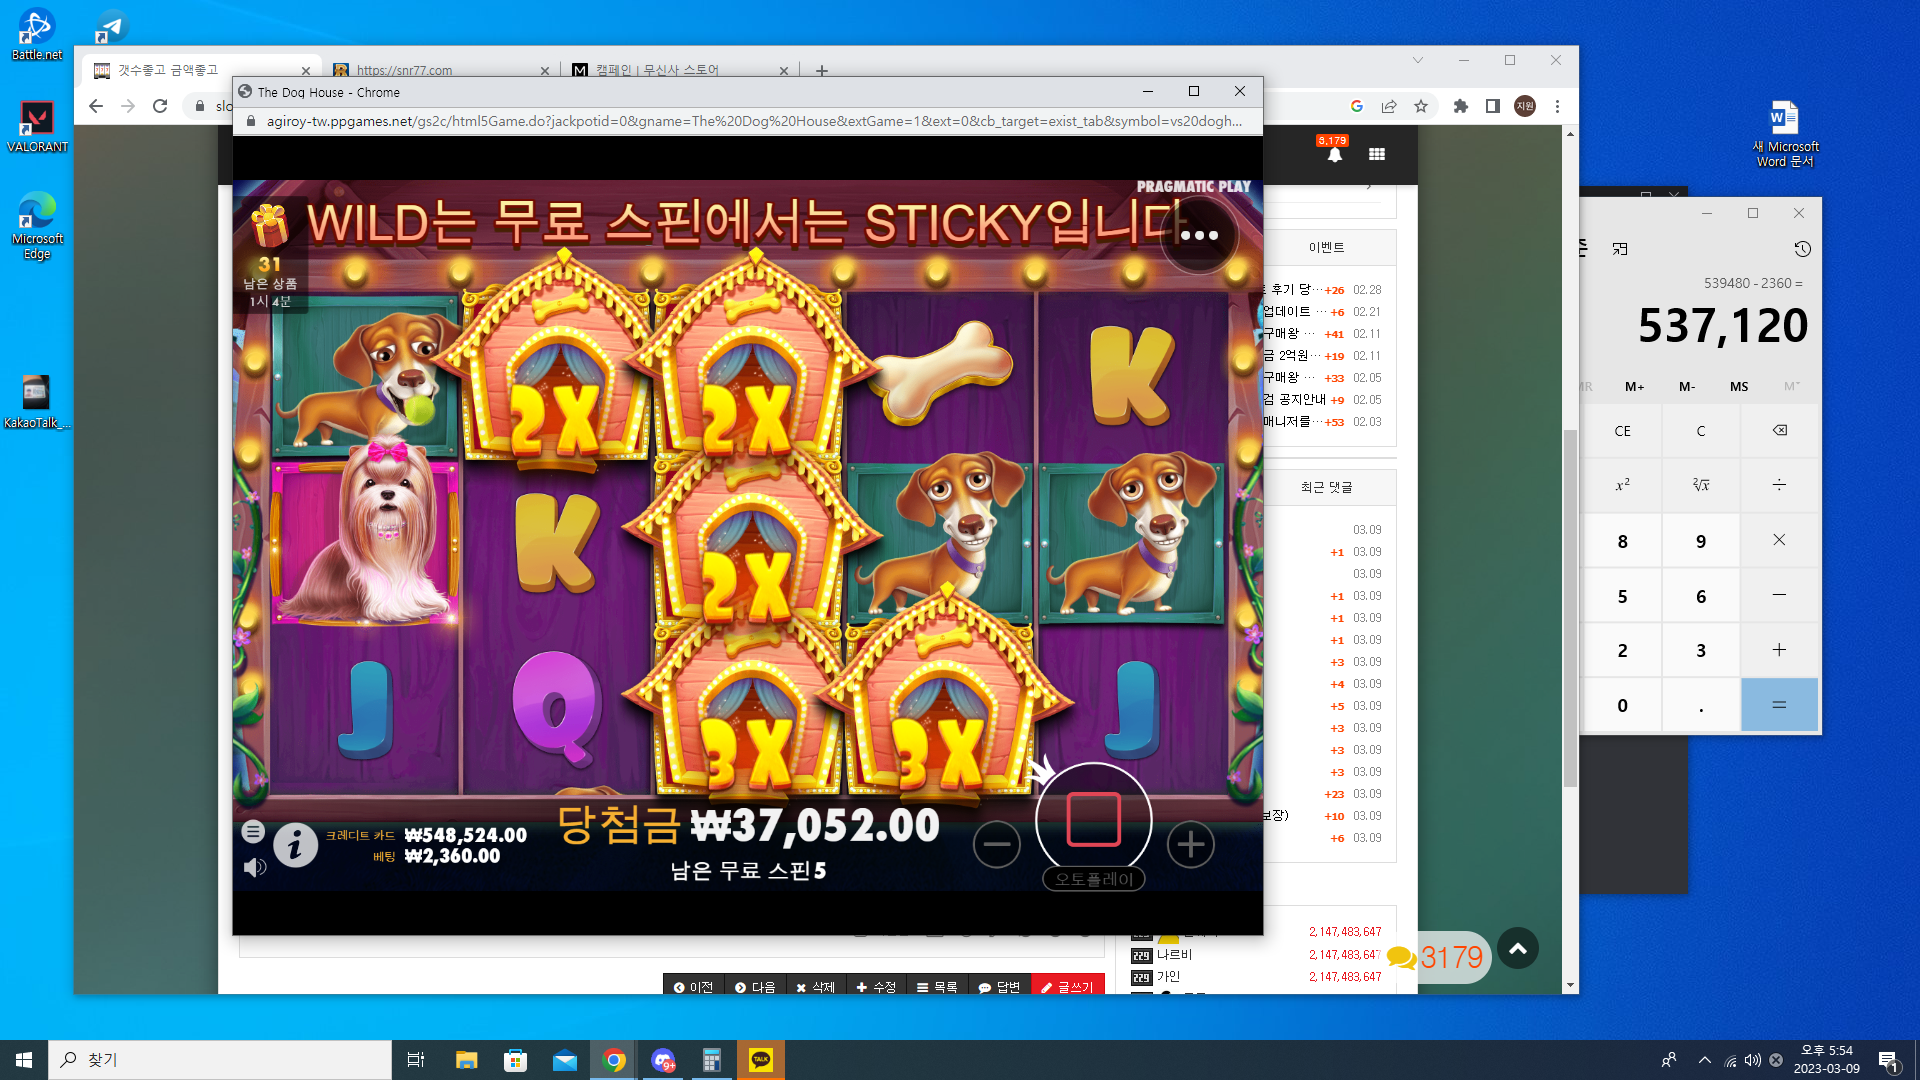Open a new Chrome tab
This screenshot has width=1920, height=1080.
coord(822,70)
